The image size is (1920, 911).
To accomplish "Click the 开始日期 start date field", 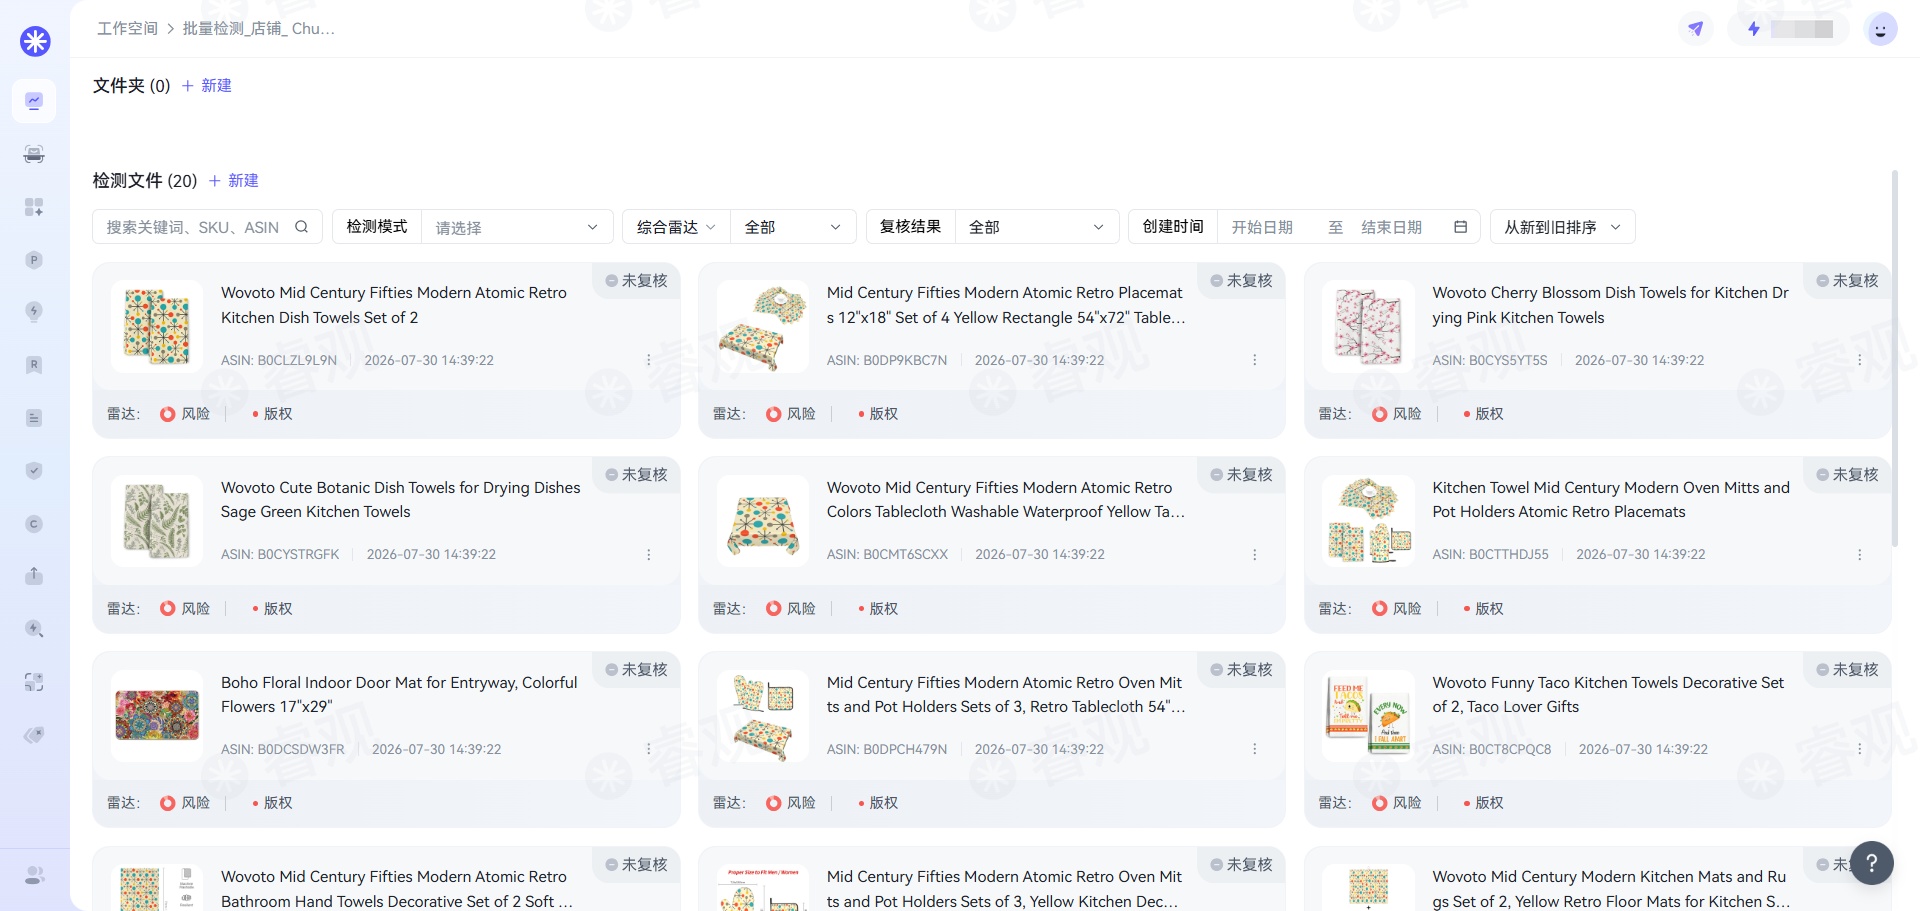I will click(x=1263, y=227).
